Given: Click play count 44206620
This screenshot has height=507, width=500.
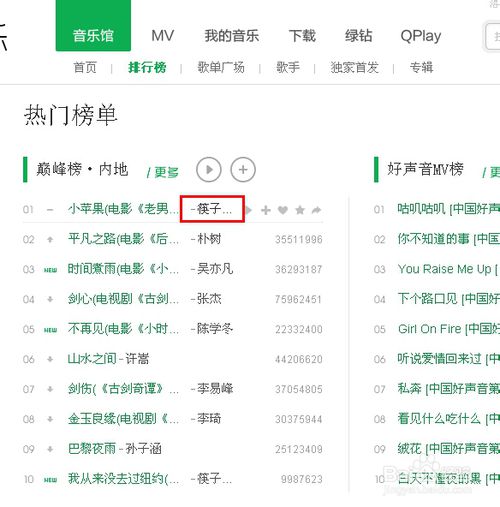Looking at the screenshot, I should tap(299, 359).
